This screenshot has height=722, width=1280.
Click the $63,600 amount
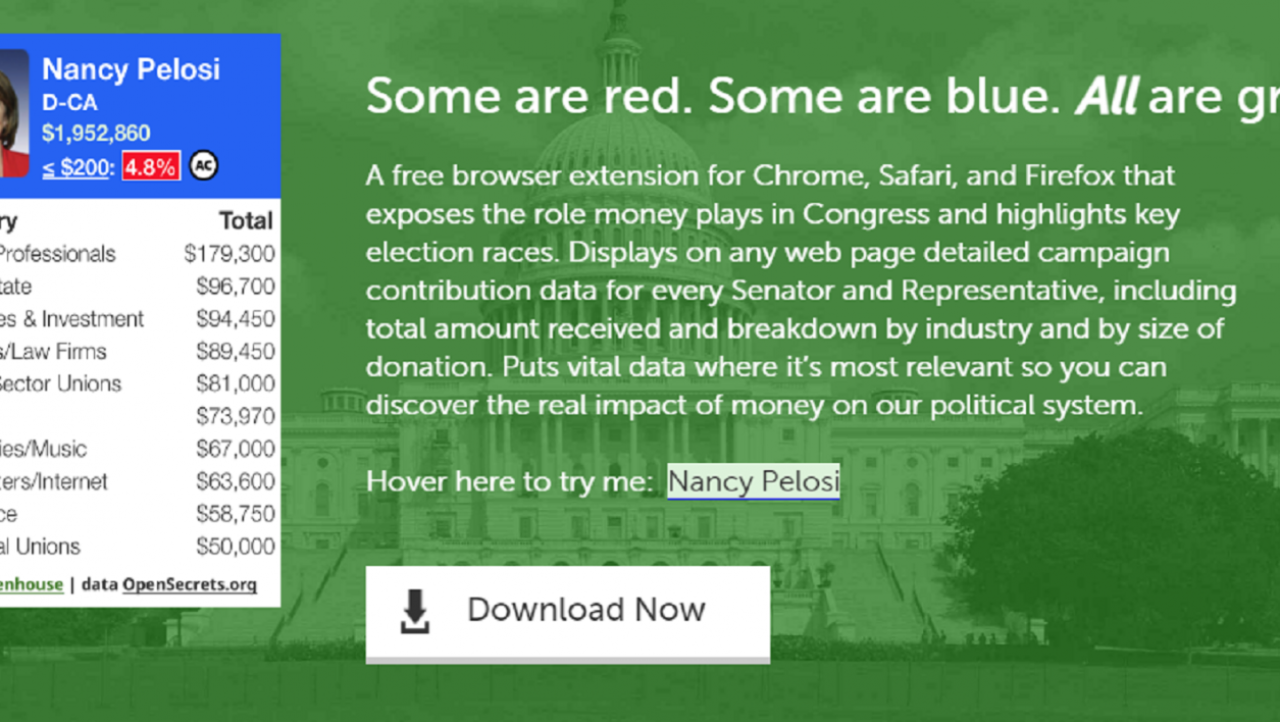point(235,482)
